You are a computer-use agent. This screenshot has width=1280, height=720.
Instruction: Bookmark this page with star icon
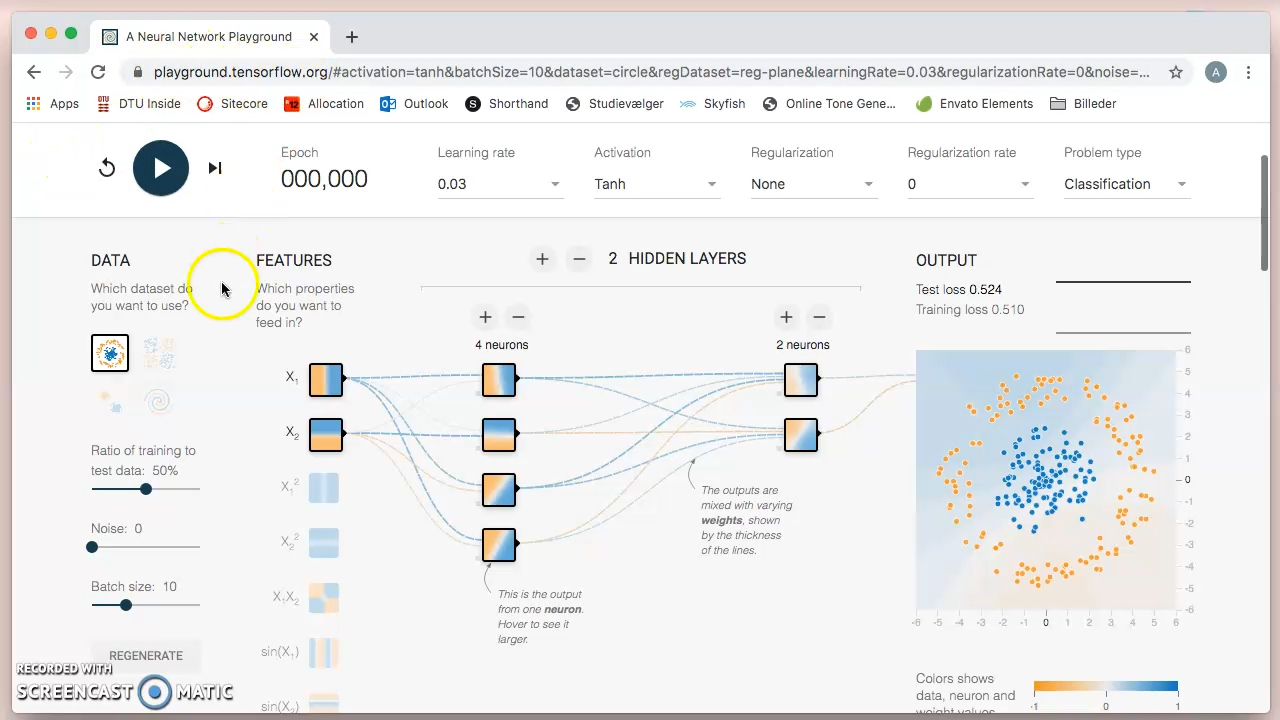tap(1176, 72)
